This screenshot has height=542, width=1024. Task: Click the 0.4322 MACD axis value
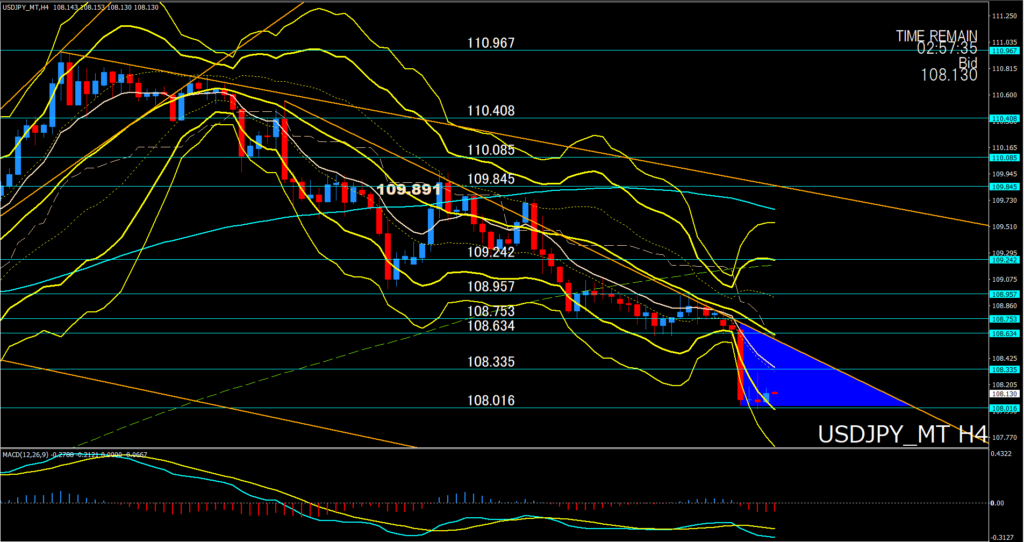[1002, 453]
